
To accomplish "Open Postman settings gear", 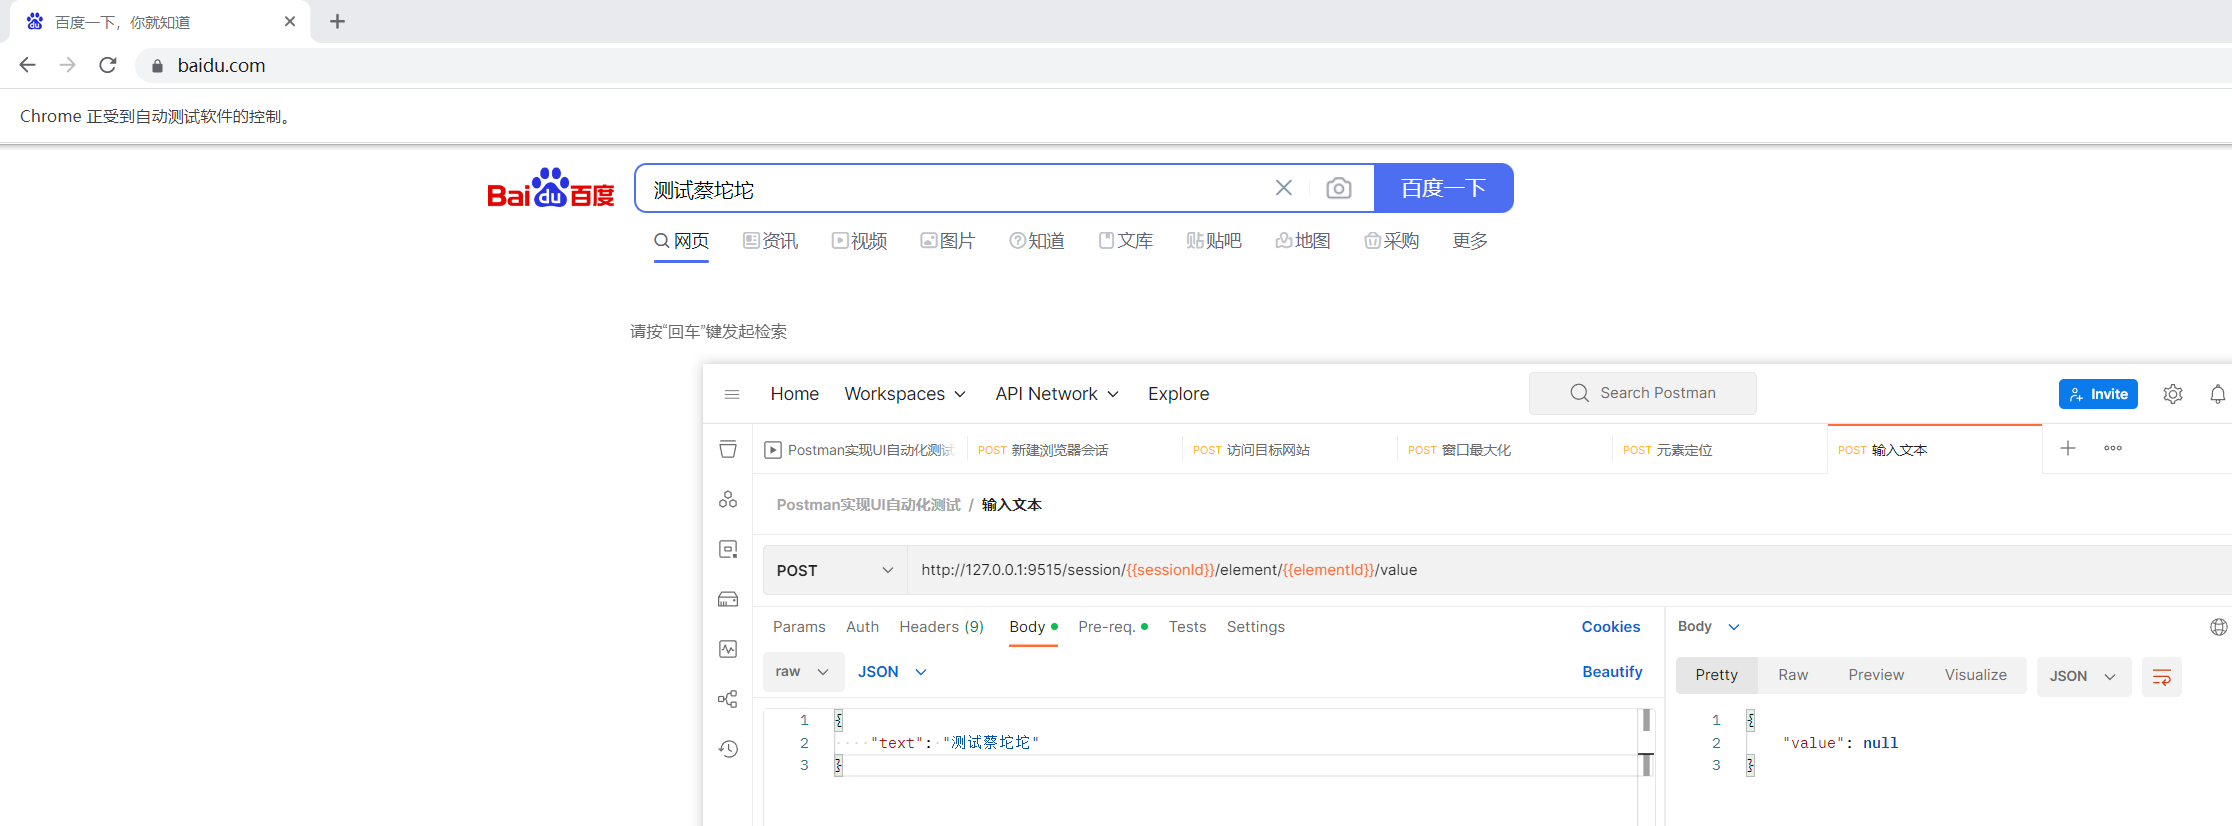I will point(2172,394).
